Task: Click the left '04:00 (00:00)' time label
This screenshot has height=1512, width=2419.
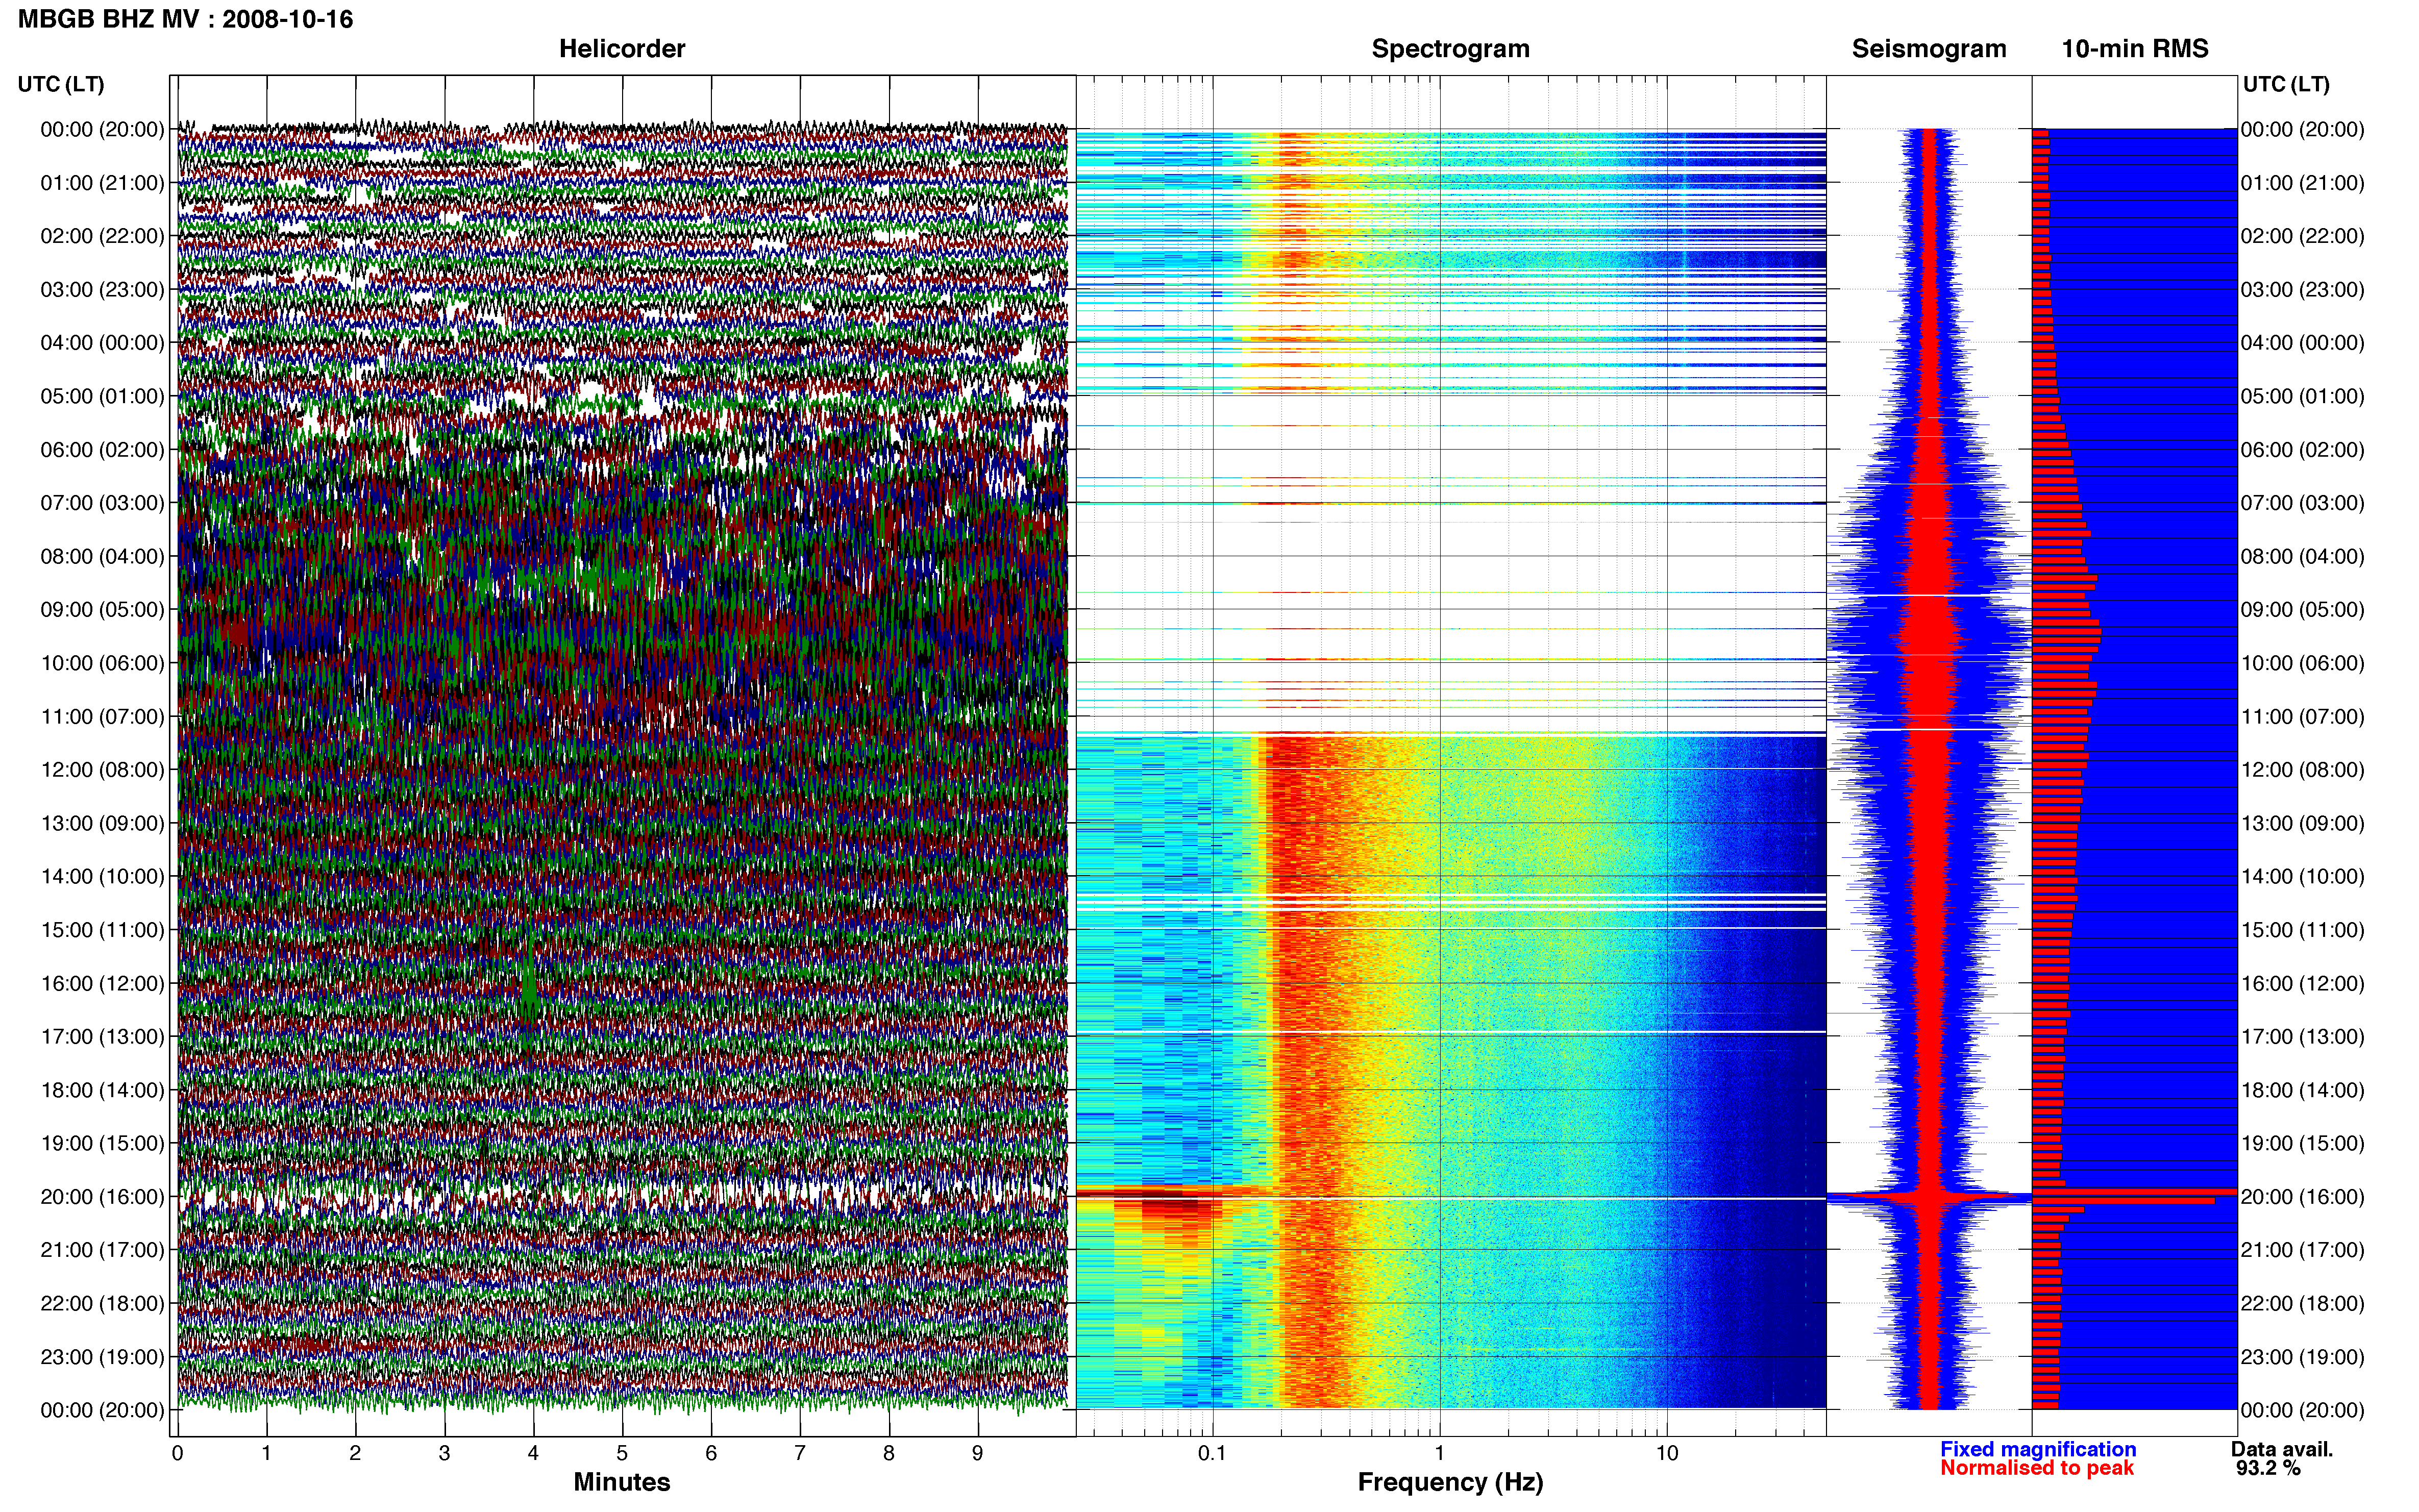Action: 102,343
